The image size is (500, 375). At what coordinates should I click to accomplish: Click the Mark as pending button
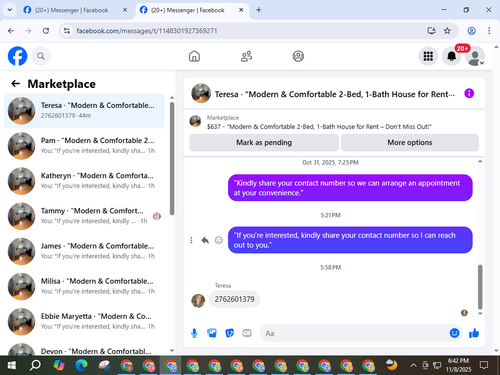pyautogui.click(x=264, y=143)
